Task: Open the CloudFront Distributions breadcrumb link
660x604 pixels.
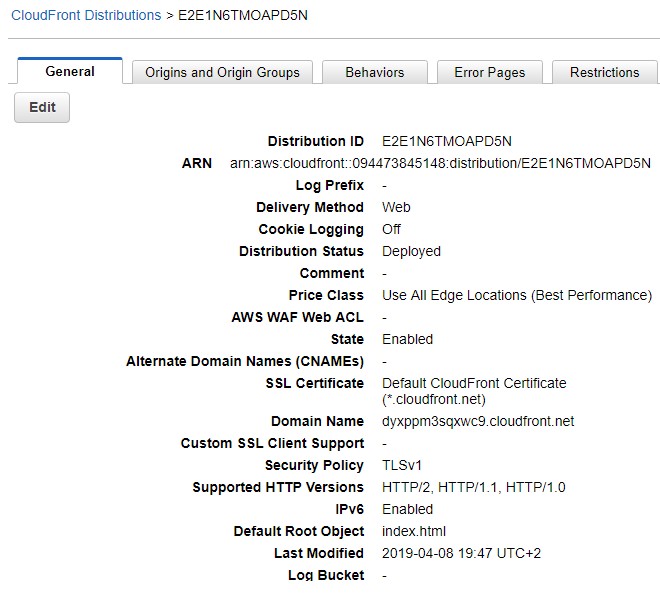Action: [86, 16]
